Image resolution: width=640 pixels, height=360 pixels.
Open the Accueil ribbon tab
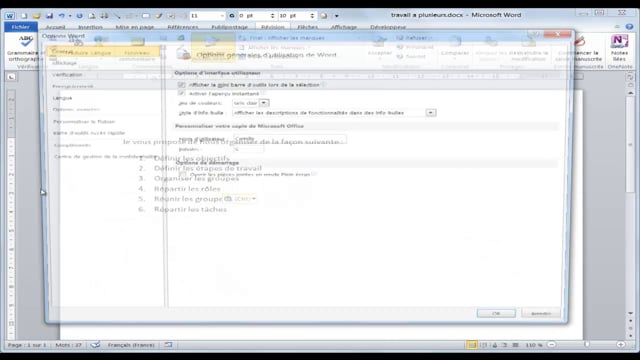(x=55, y=27)
